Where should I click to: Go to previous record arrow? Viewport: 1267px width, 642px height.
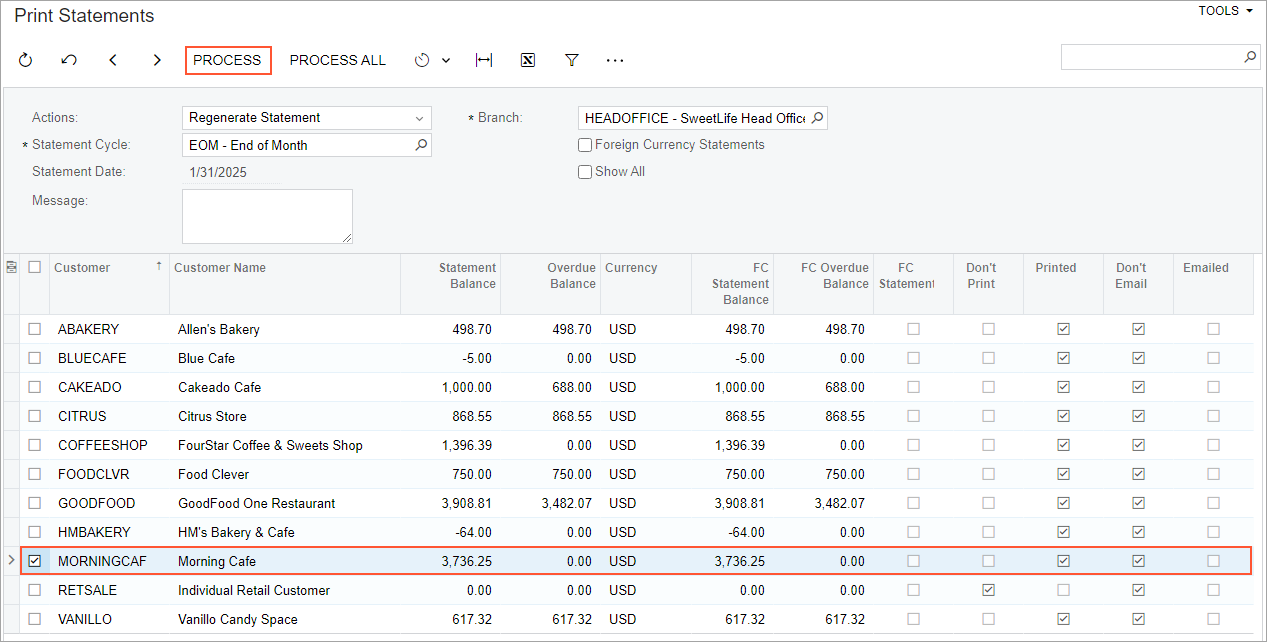click(x=113, y=60)
